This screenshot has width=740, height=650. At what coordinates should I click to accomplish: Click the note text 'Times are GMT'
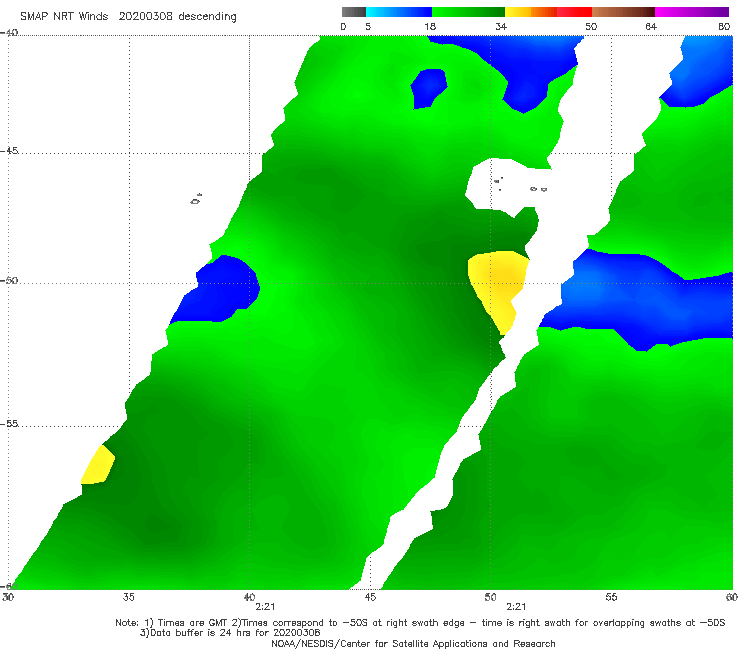(x=191, y=623)
